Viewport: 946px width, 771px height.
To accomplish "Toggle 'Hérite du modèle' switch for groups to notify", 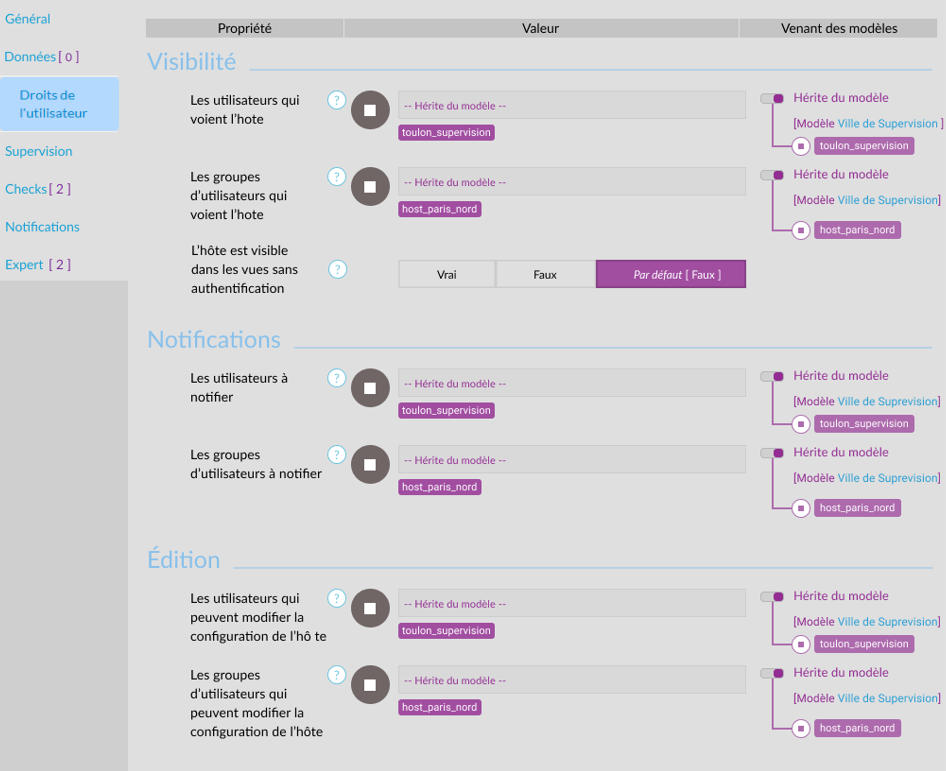I will coord(771,453).
